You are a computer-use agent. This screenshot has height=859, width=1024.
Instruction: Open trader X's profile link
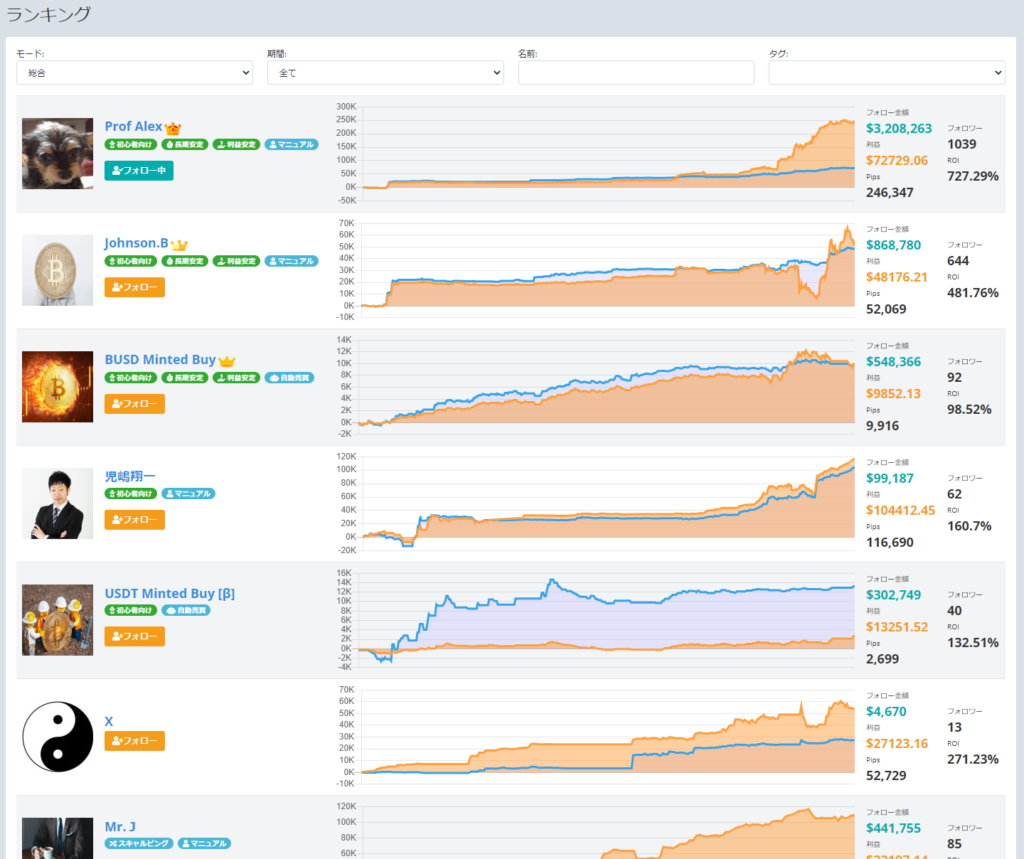[x=108, y=721]
